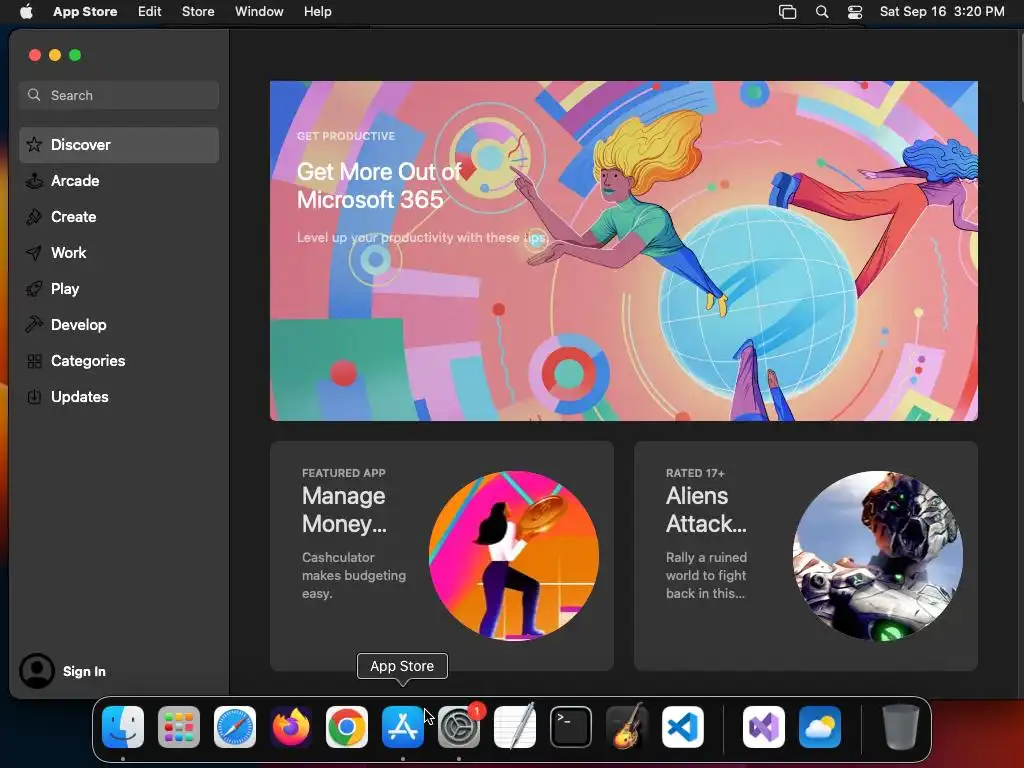The image size is (1024, 768).
Task: Open the cloud weather app in Dock
Action: (820, 727)
